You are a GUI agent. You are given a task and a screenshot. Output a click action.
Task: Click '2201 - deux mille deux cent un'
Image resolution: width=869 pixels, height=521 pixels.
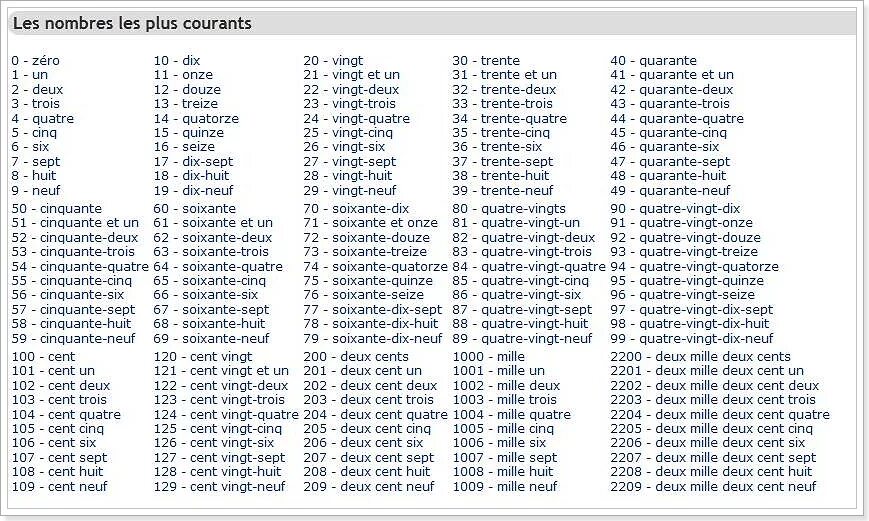(707, 371)
